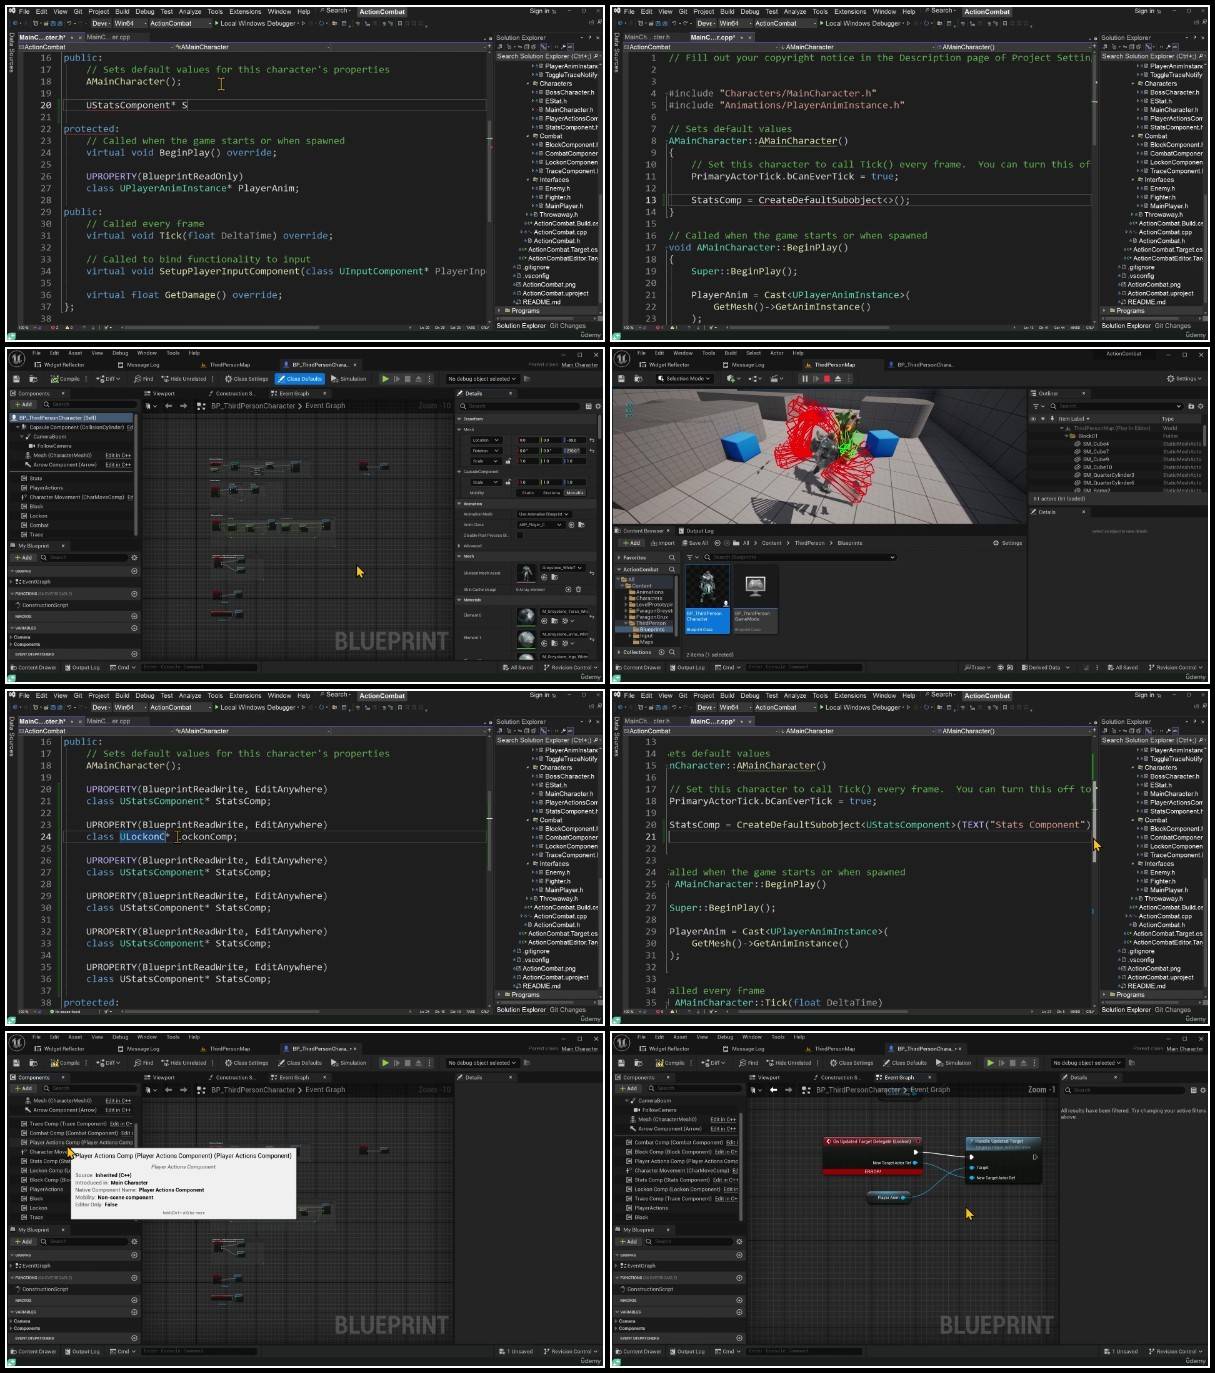Click the Content Browser search field in level editor
This screenshot has height=1373, width=1215.
coord(801,557)
